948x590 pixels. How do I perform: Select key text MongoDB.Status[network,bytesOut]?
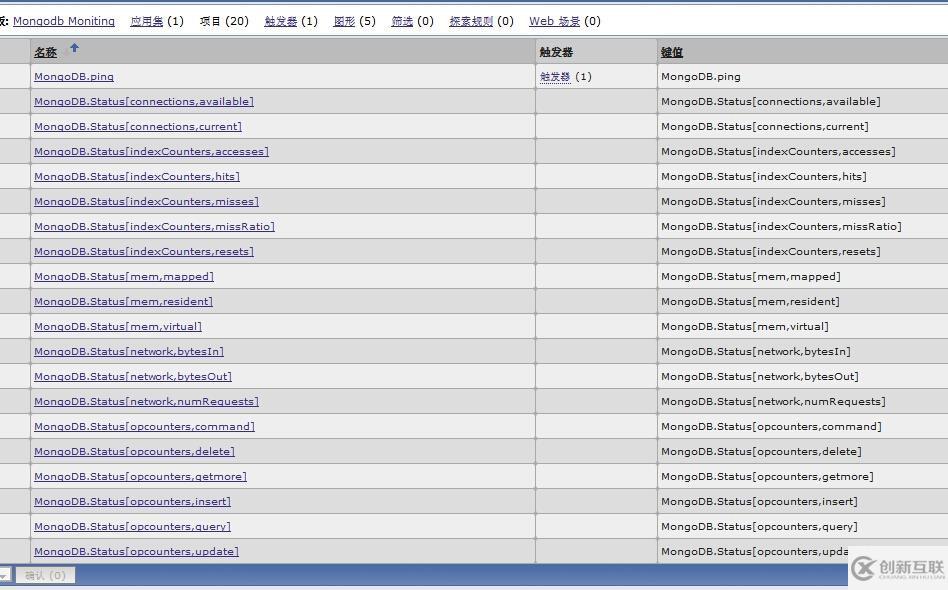[760, 377]
